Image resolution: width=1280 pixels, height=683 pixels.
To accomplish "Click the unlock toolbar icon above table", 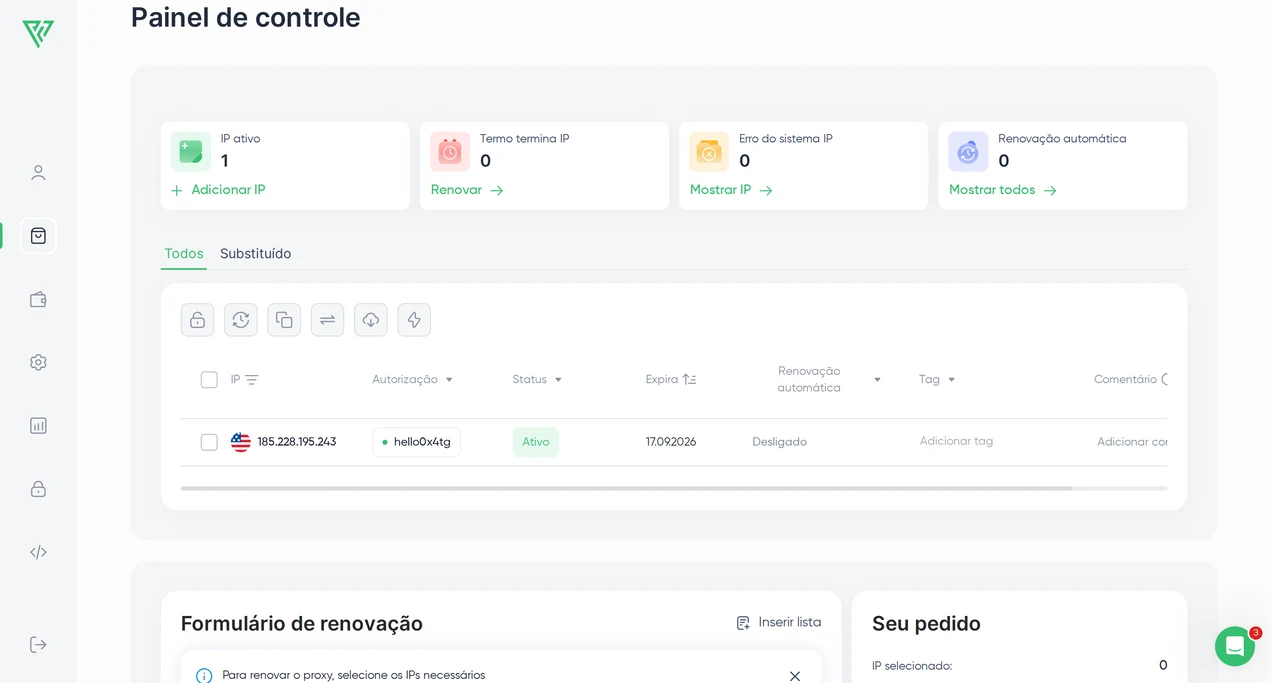I will coord(198,320).
